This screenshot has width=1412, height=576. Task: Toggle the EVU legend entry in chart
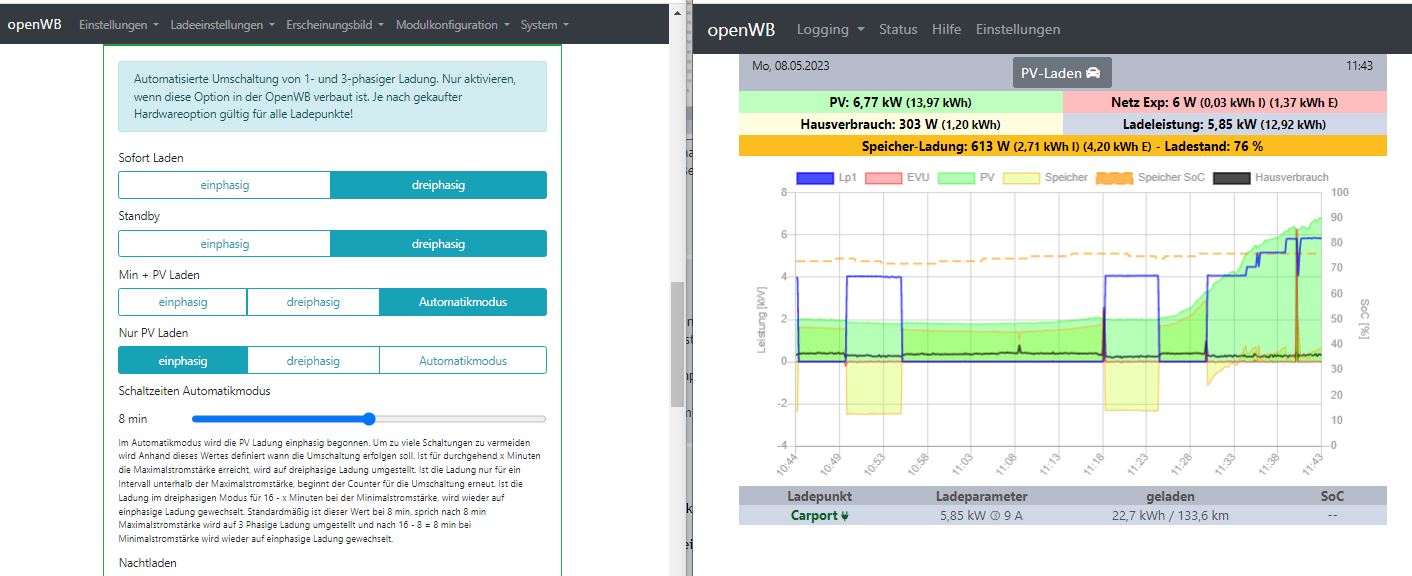pos(884,178)
